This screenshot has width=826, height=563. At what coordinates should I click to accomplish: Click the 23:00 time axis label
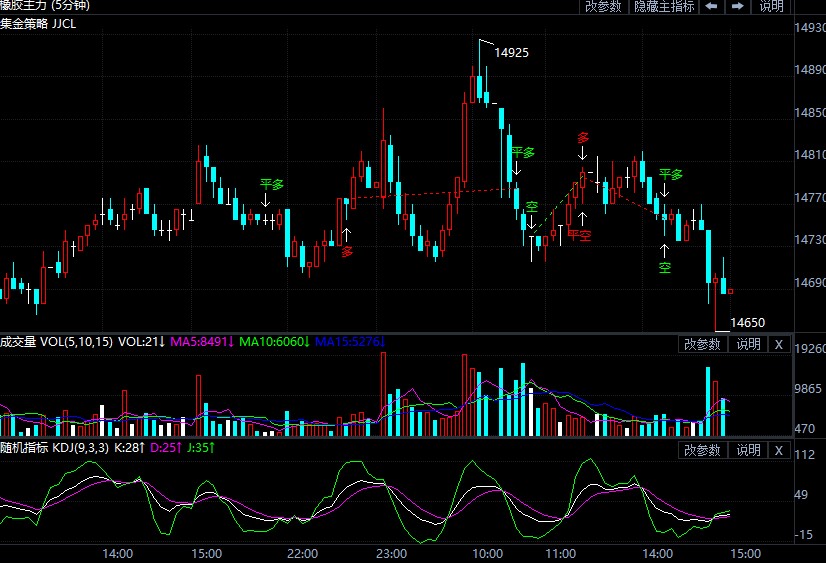tap(391, 553)
